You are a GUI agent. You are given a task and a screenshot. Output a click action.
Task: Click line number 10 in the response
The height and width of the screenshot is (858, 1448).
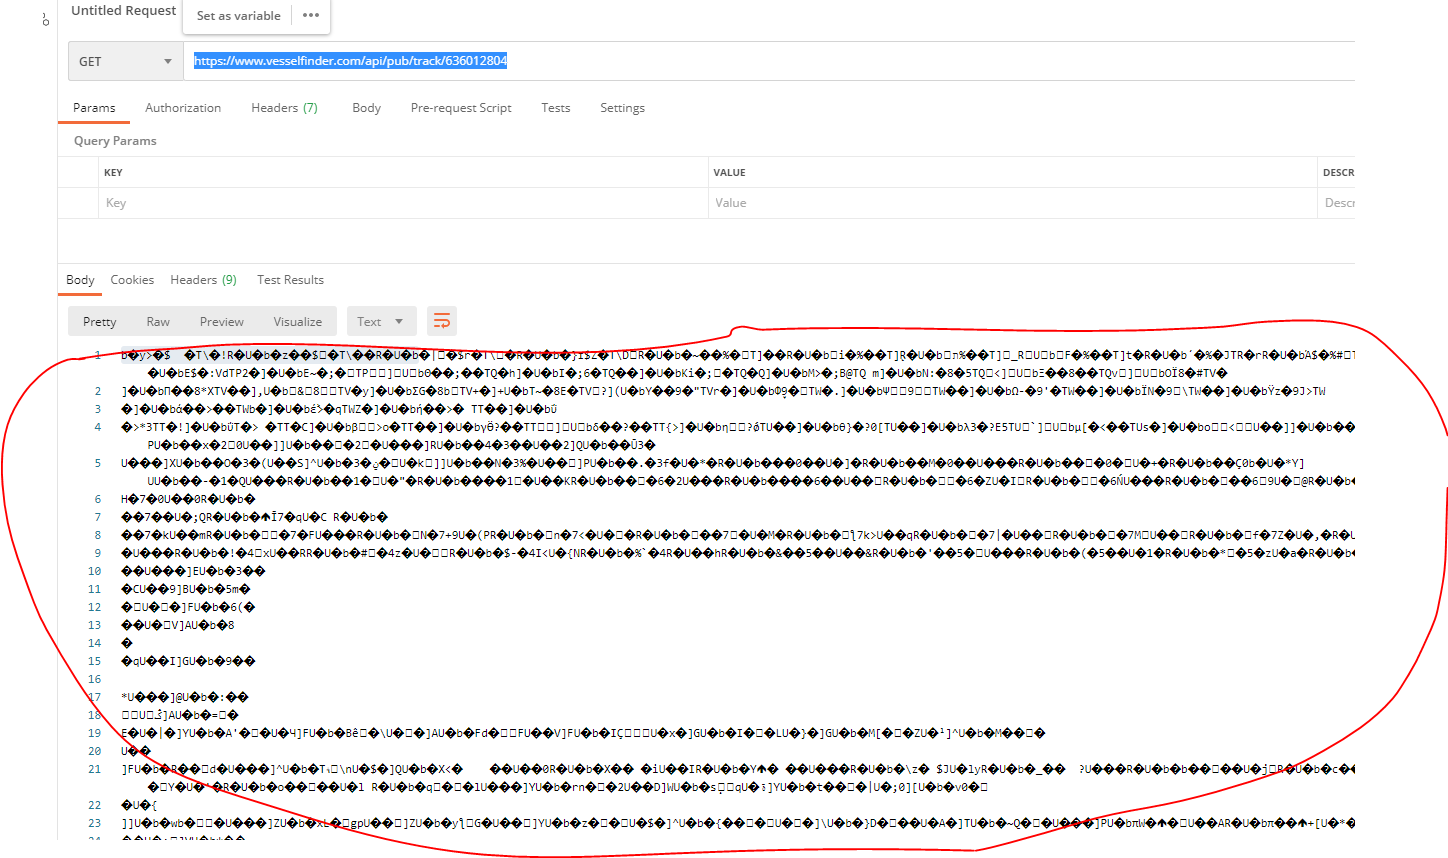95,571
